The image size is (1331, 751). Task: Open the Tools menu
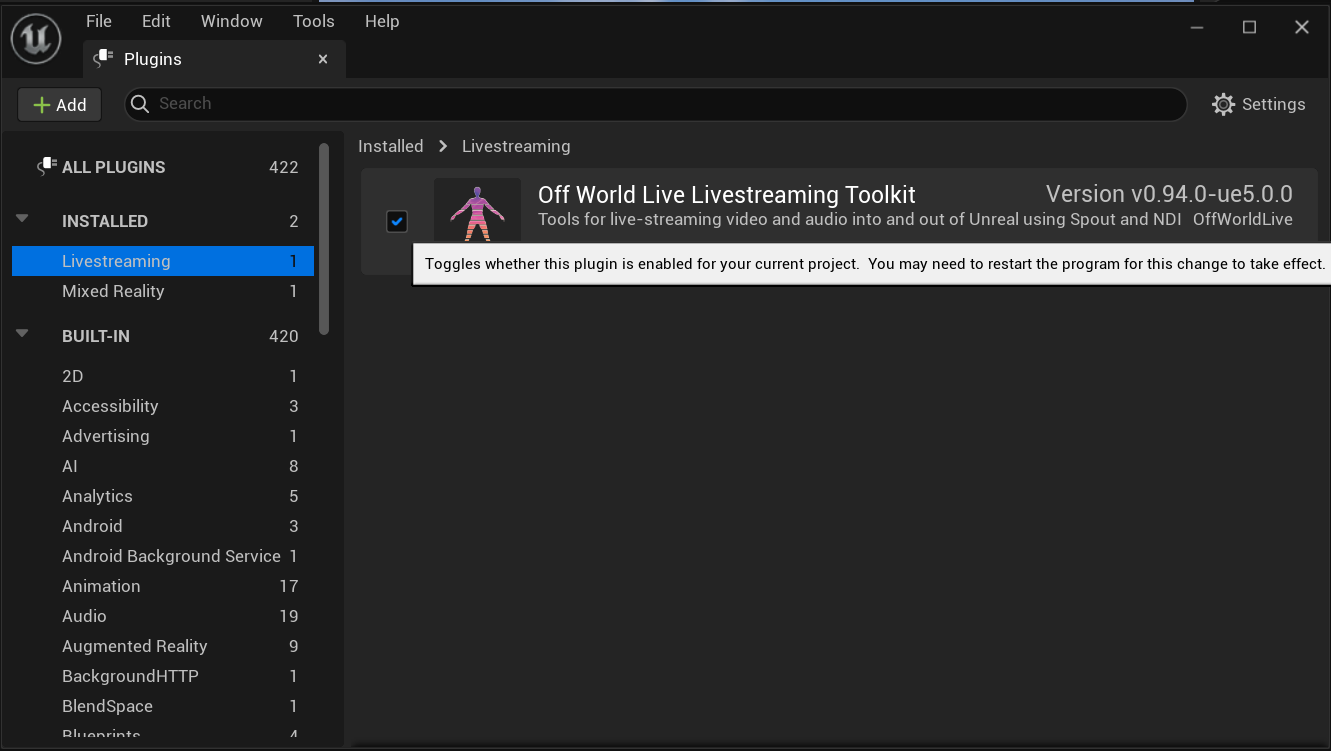point(314,21)
